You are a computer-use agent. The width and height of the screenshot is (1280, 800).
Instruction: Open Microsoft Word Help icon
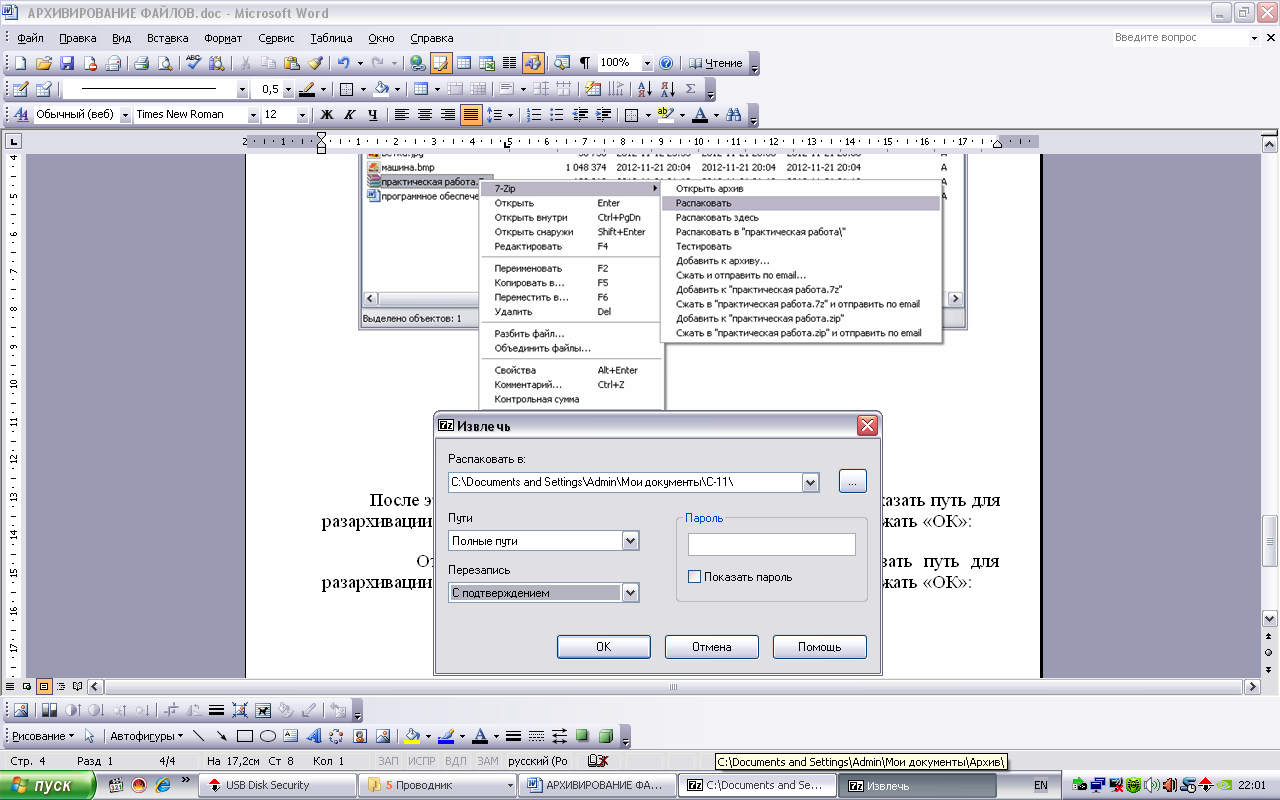[x=666, y=63]
